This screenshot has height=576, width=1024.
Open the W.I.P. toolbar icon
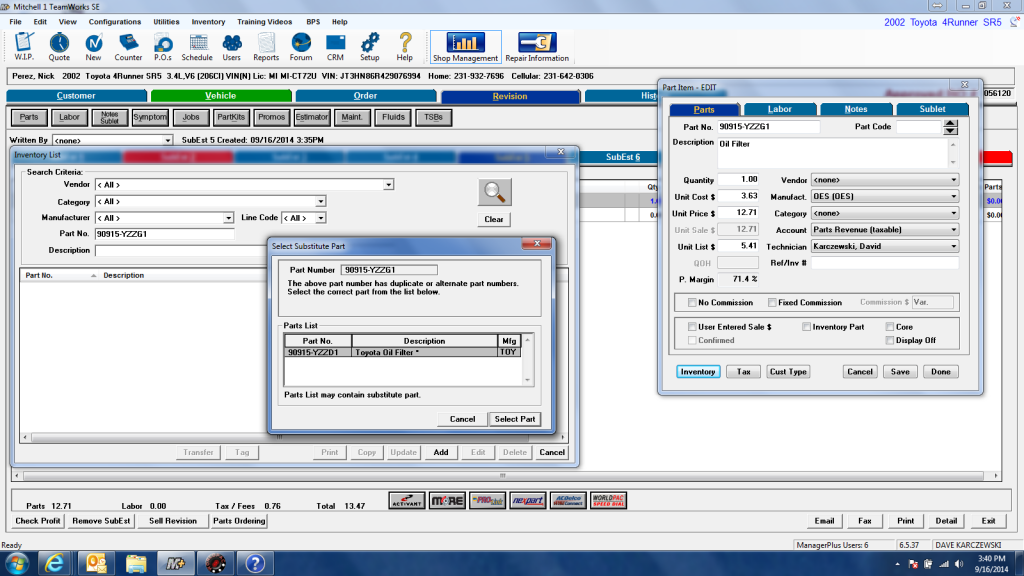[24, 46]
